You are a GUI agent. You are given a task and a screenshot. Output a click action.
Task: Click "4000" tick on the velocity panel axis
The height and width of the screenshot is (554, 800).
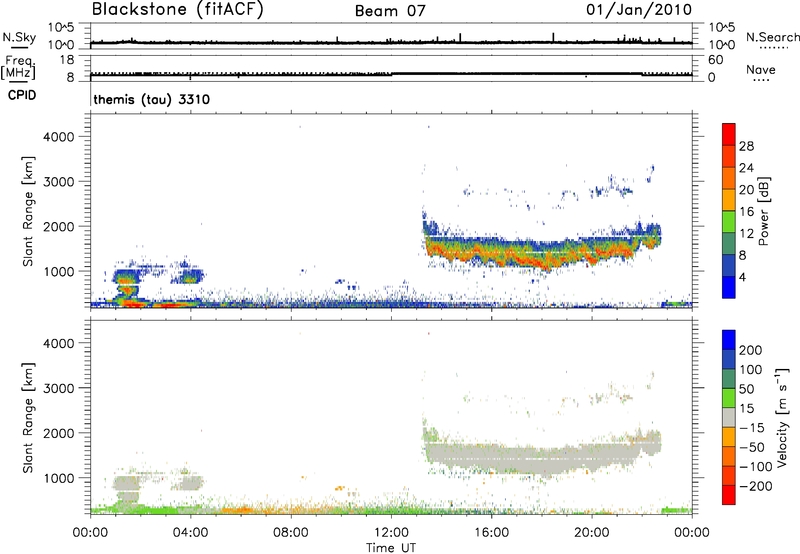(x=59, y=343)
